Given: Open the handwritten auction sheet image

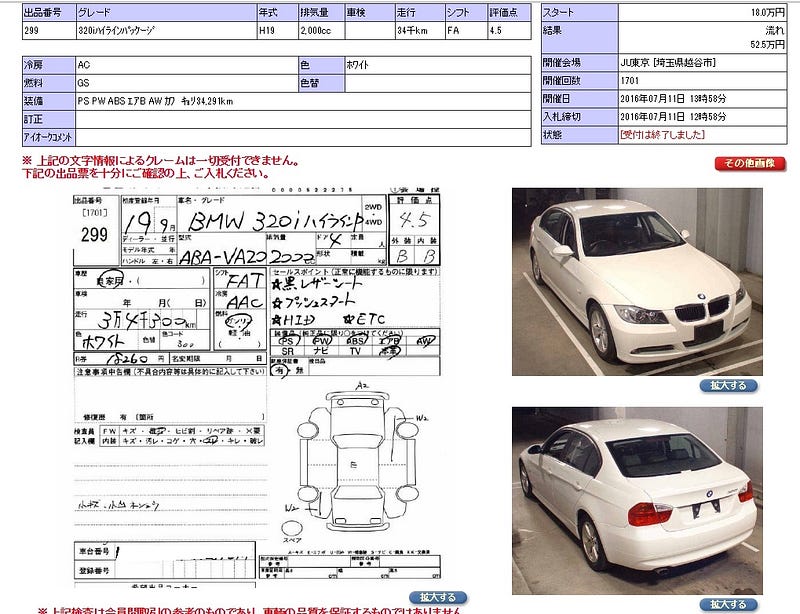Looking at the screenshot, I should pyautogui.click(x=257, y=388).
